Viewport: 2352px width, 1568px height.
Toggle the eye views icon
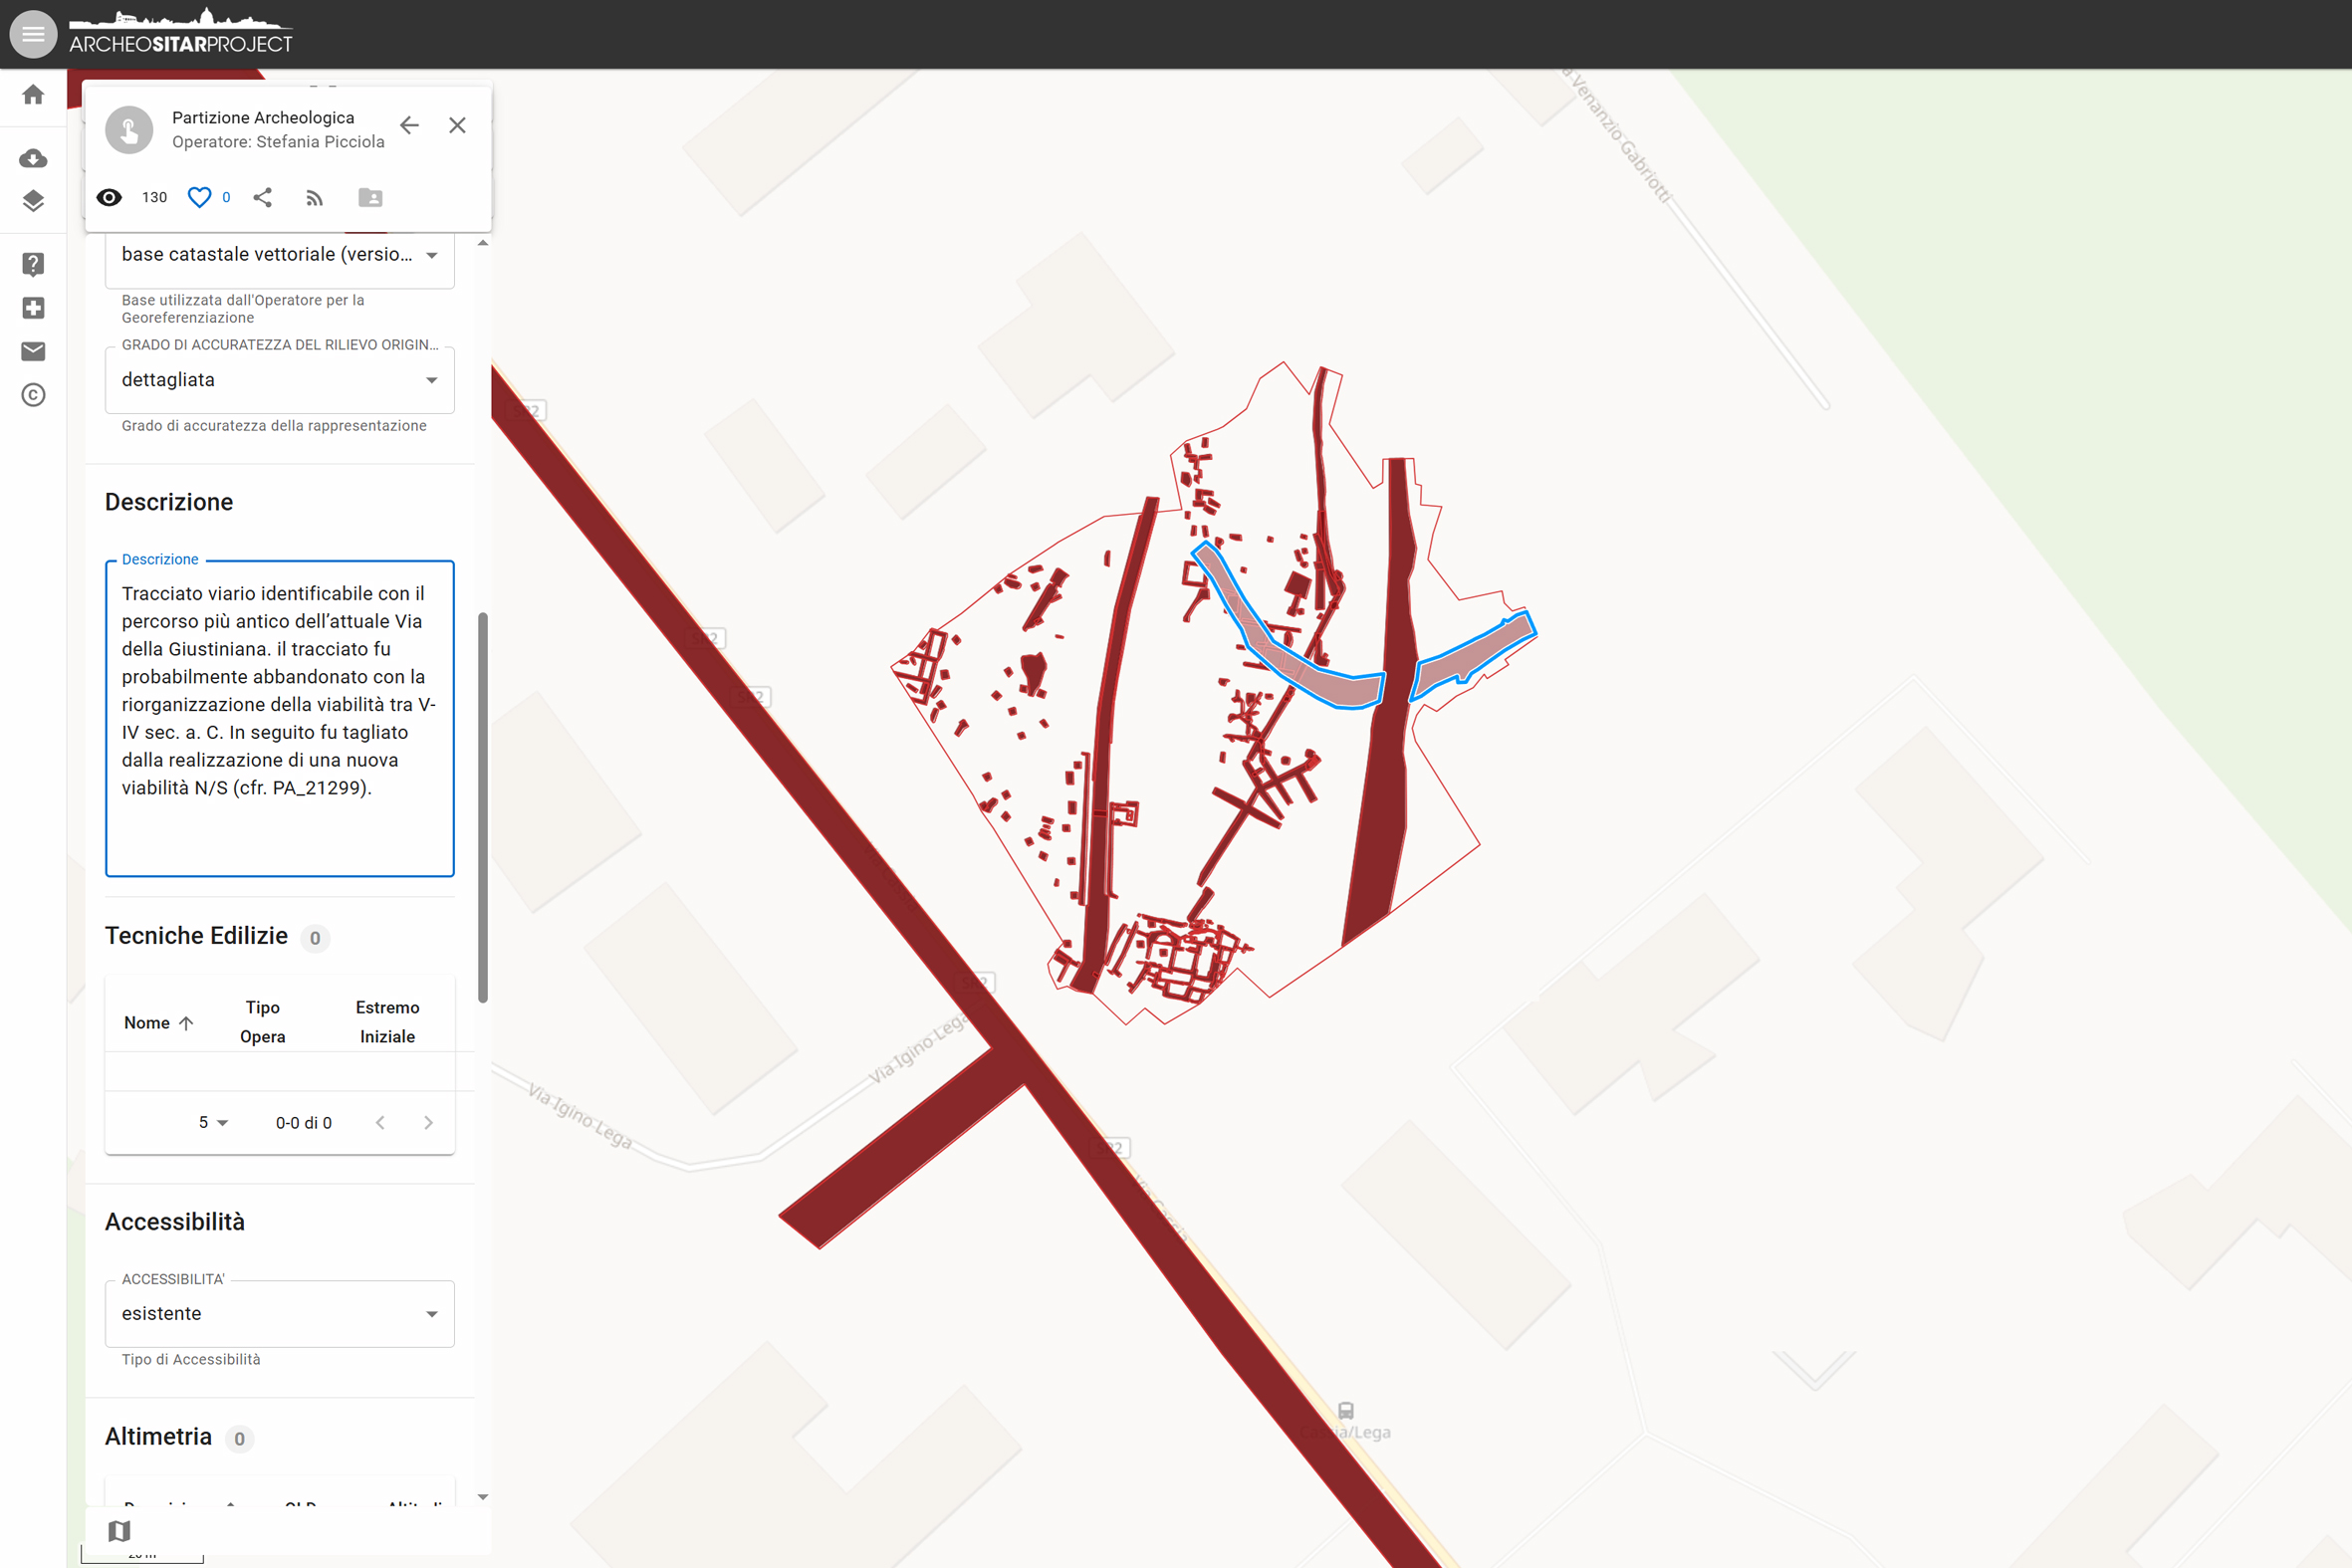coord(109,198)
